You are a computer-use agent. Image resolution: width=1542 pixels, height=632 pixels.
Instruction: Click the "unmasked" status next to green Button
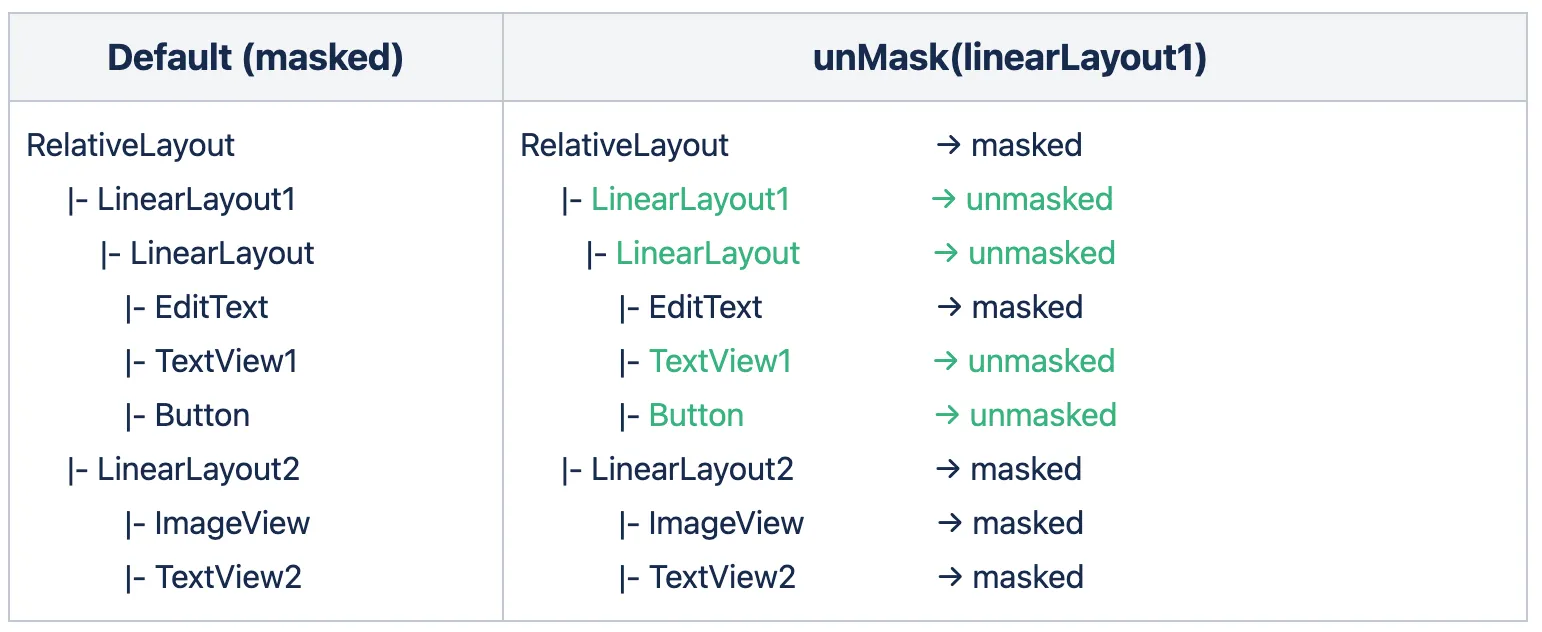1042,416
